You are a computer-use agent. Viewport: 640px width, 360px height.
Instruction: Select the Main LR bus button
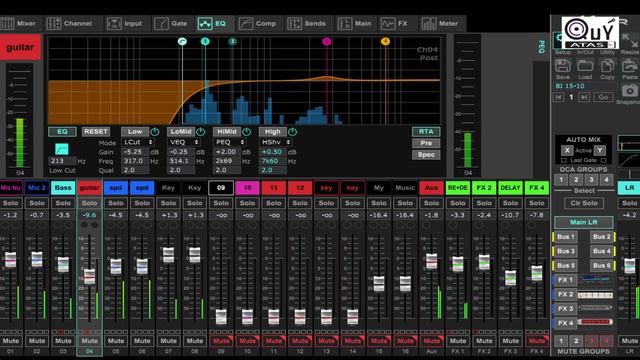[584, 222]
